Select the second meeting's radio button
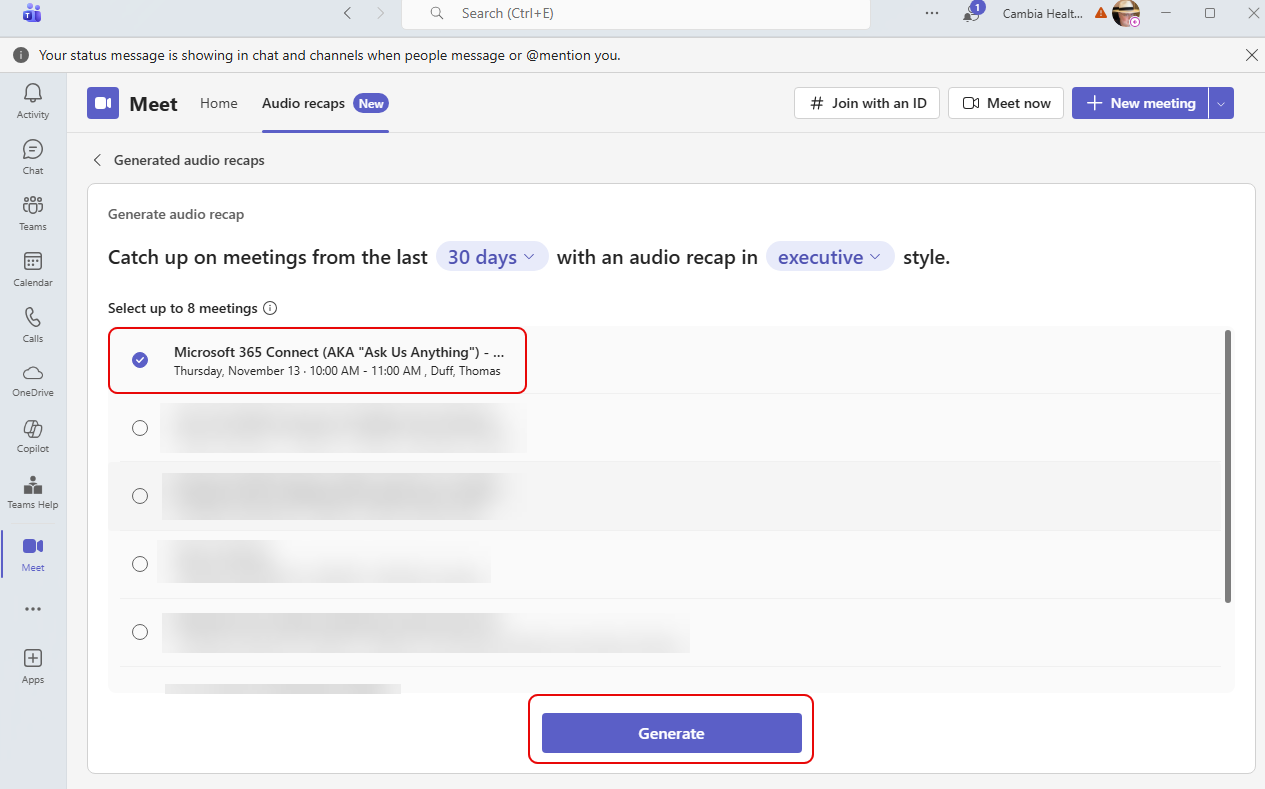1265x789 pixels. [139, 427]
